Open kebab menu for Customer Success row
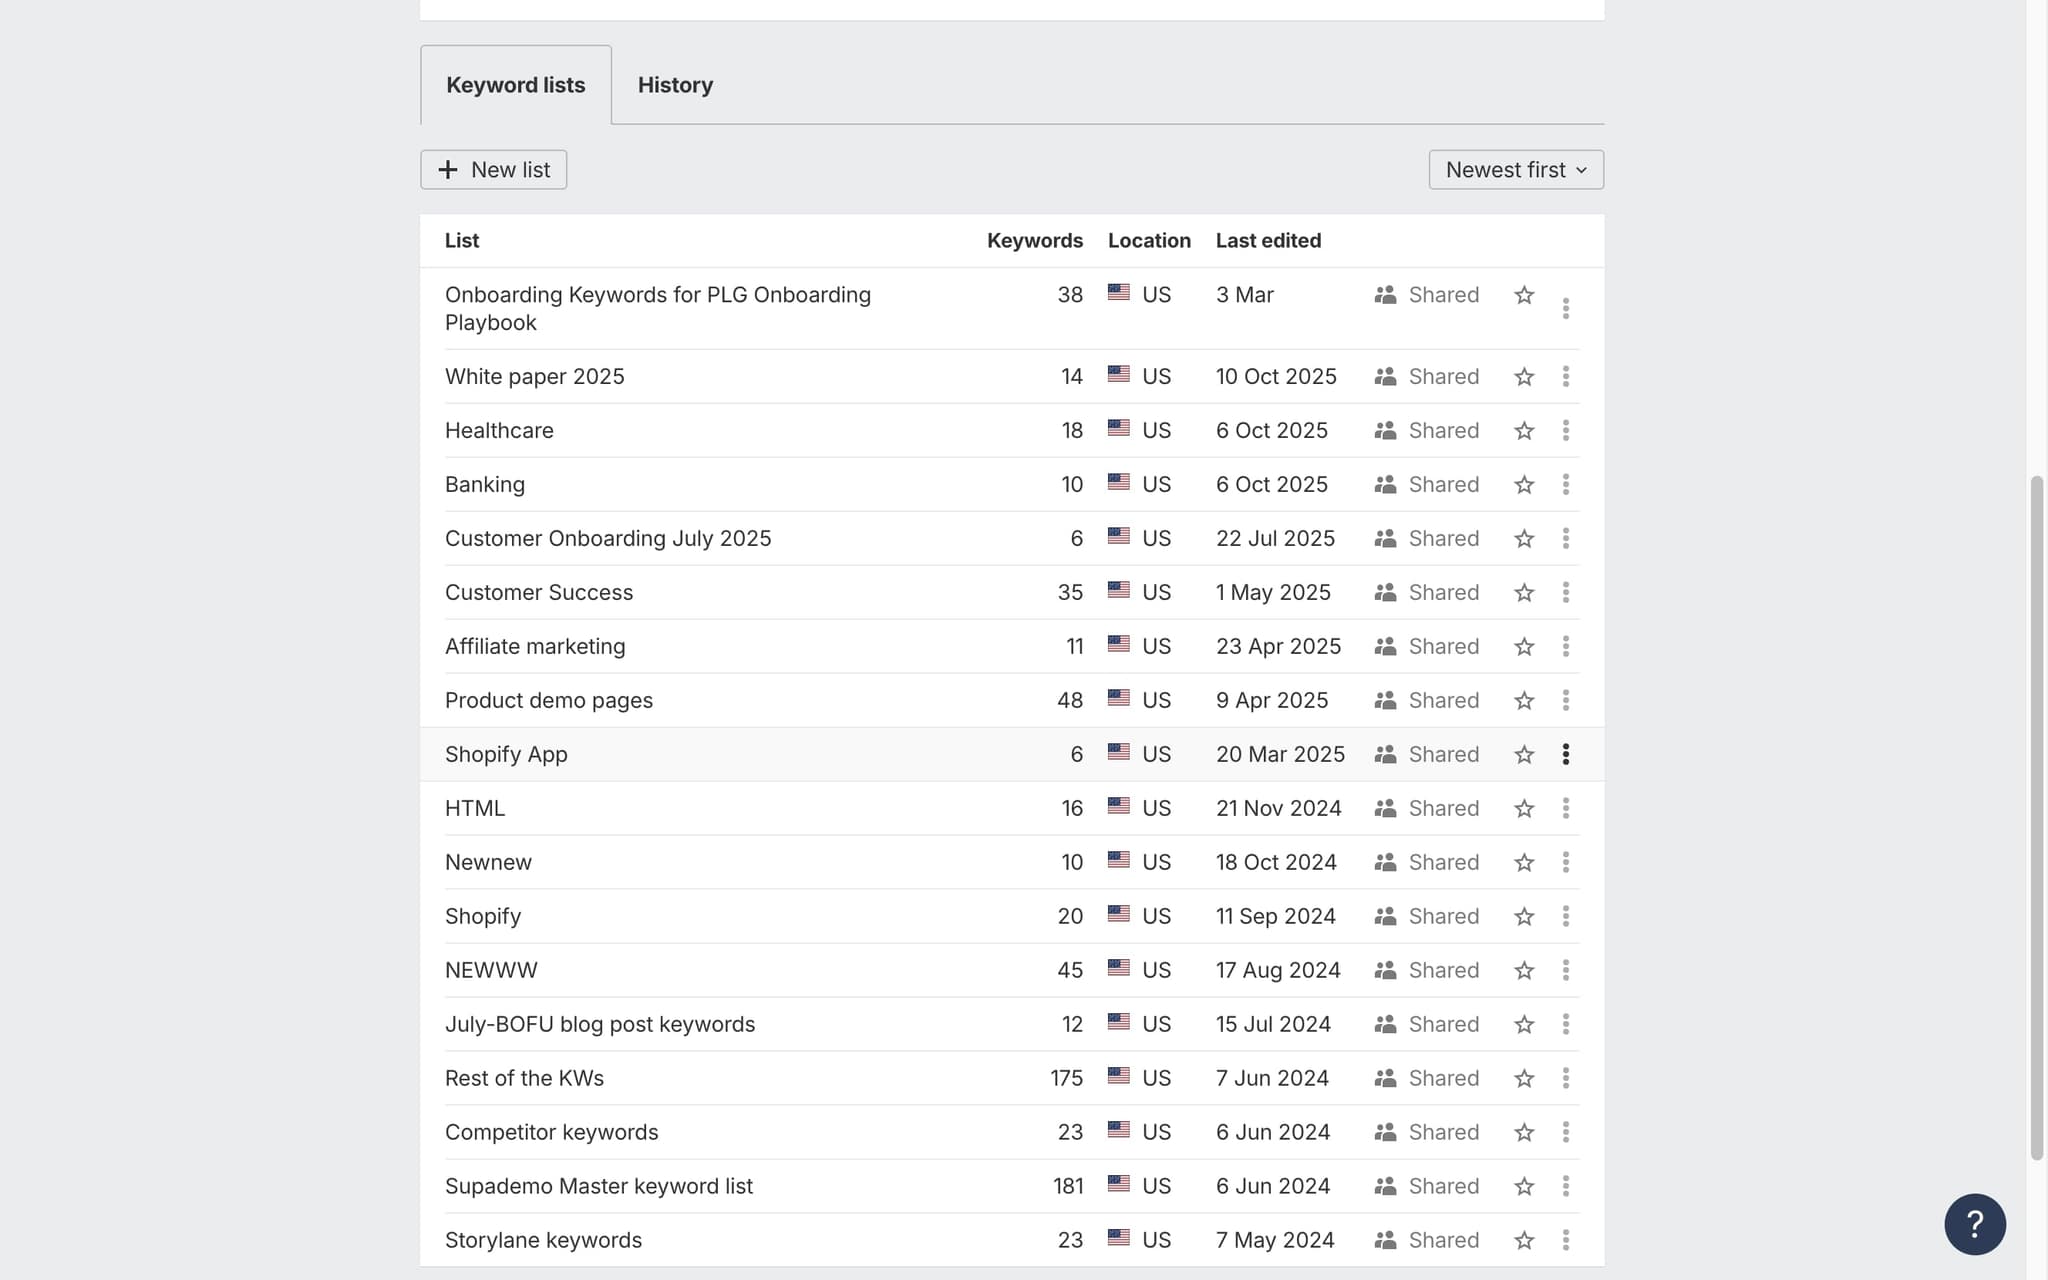The width and height of the screenshot is (2048, 1280). point(1565,593)
